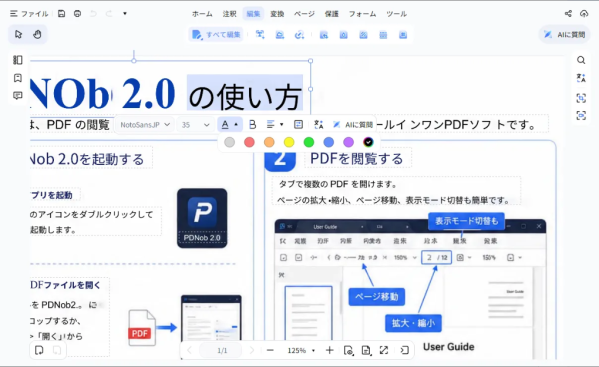Toggle bold formatting for selected text

[x=252, y=124]
